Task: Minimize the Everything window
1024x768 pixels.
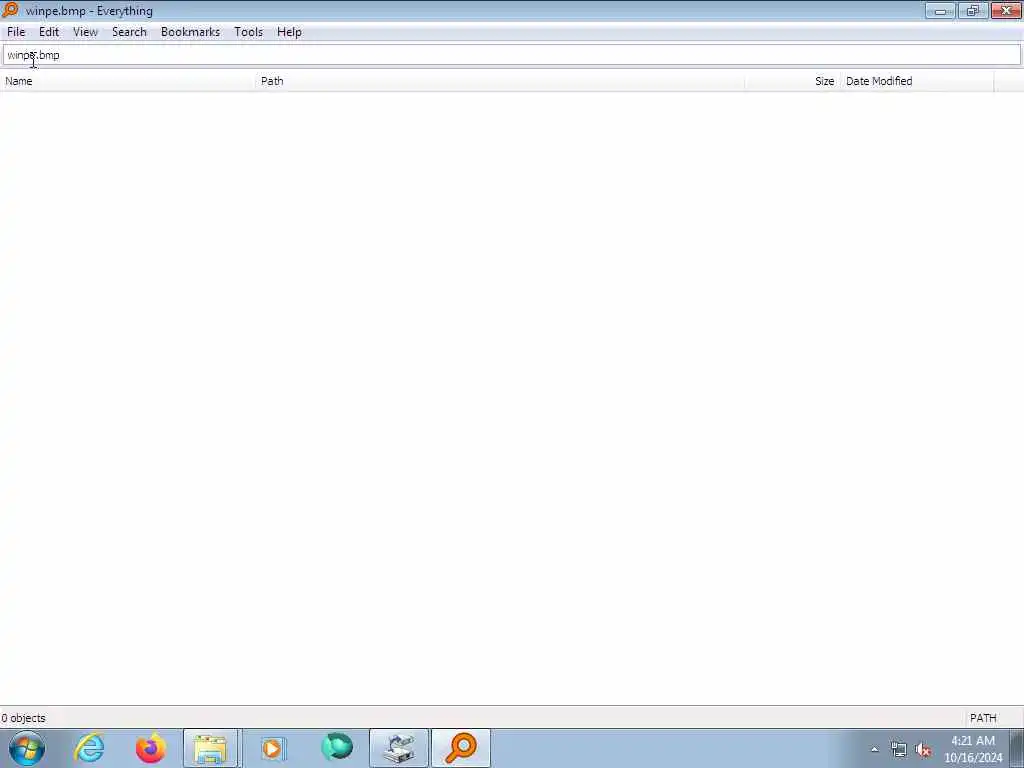Action: coord(940,10)
